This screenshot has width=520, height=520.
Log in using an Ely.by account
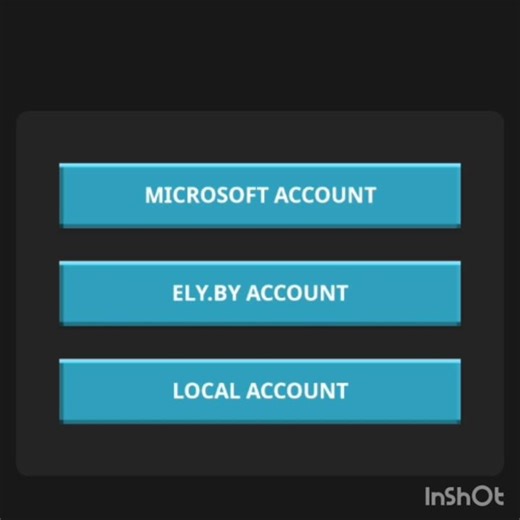click(260, 293)
